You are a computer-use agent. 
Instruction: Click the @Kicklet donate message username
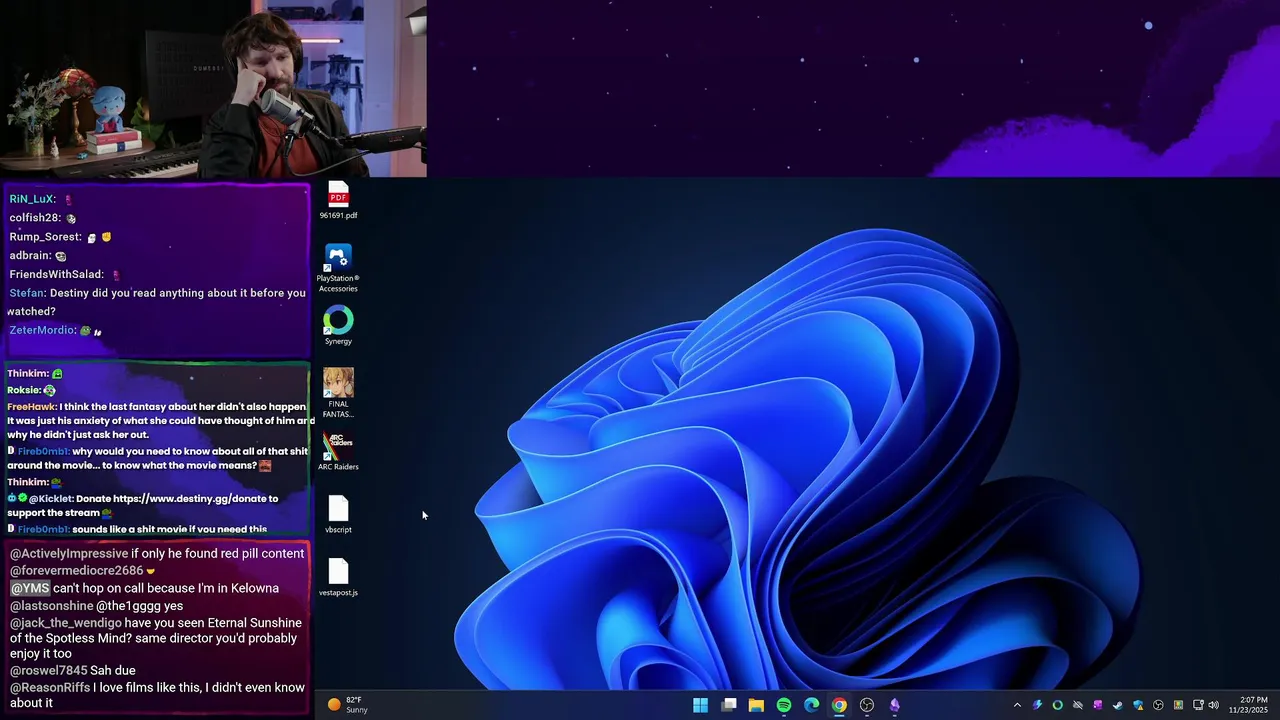coord(50,498)
